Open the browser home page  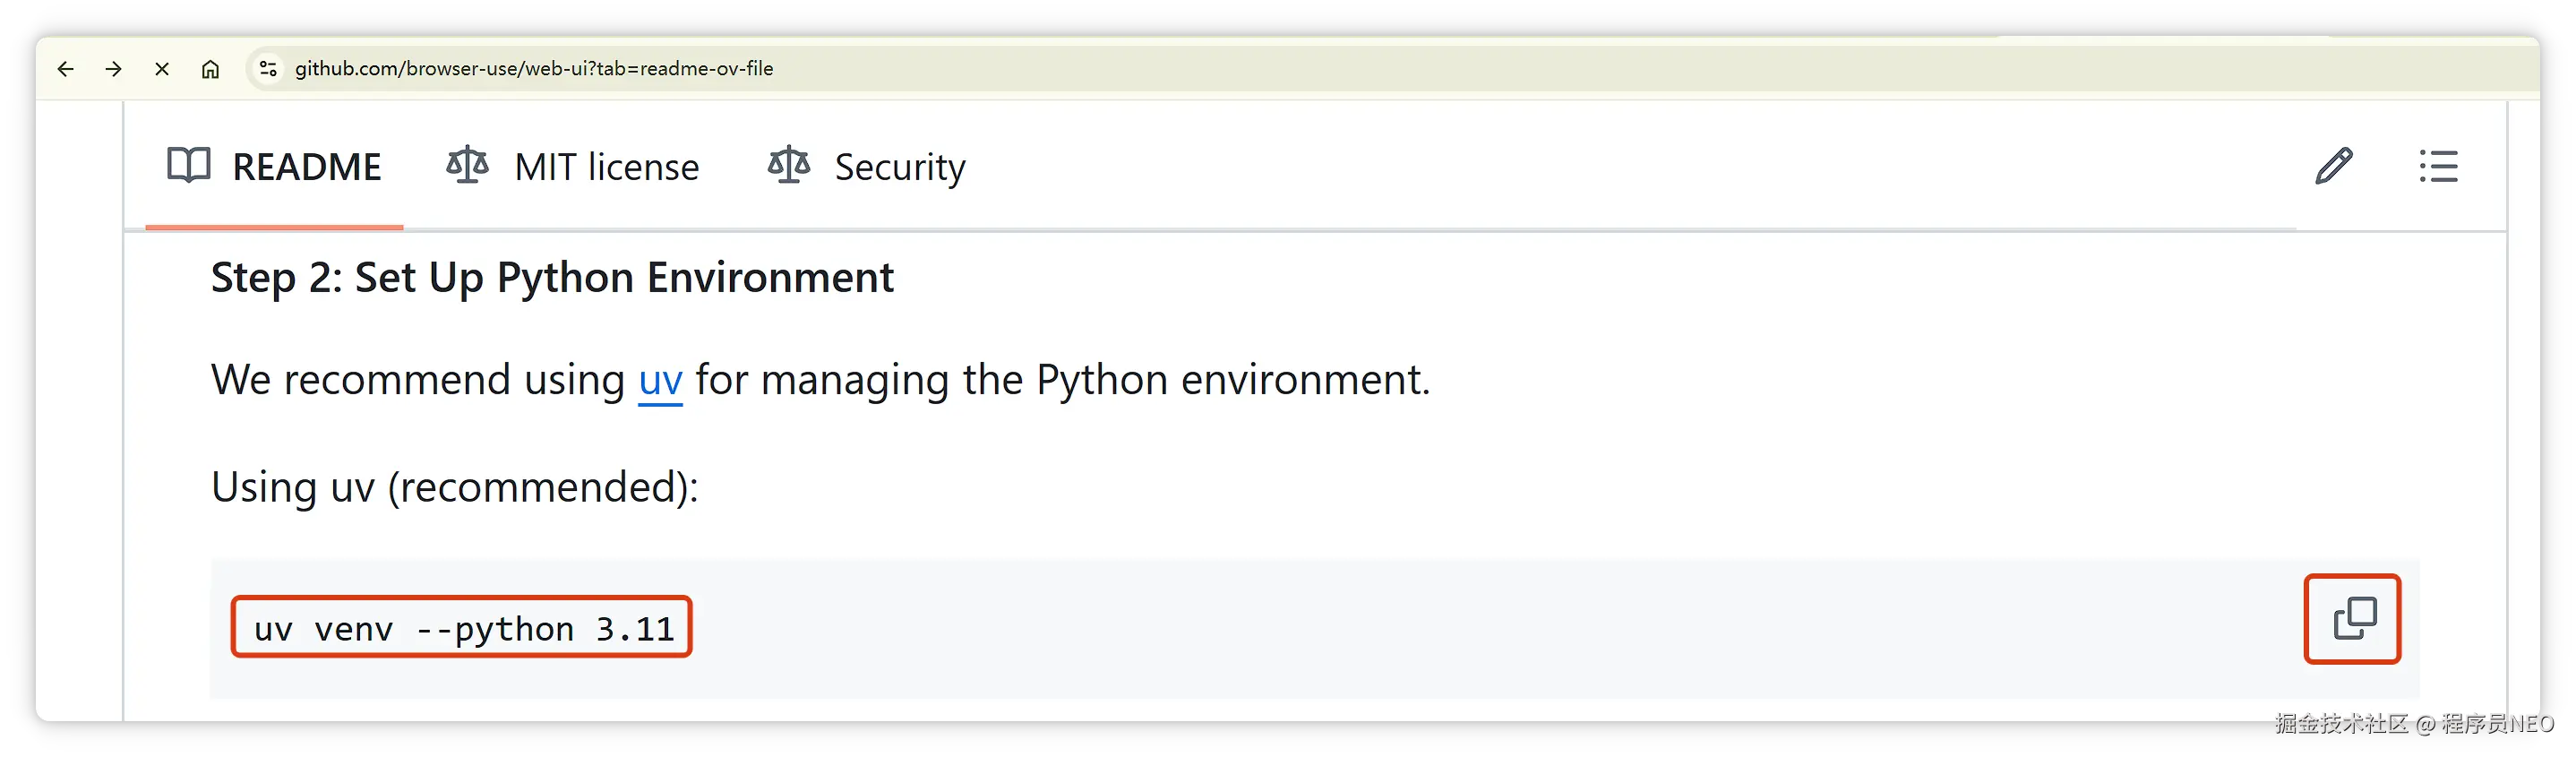(210, 69)
